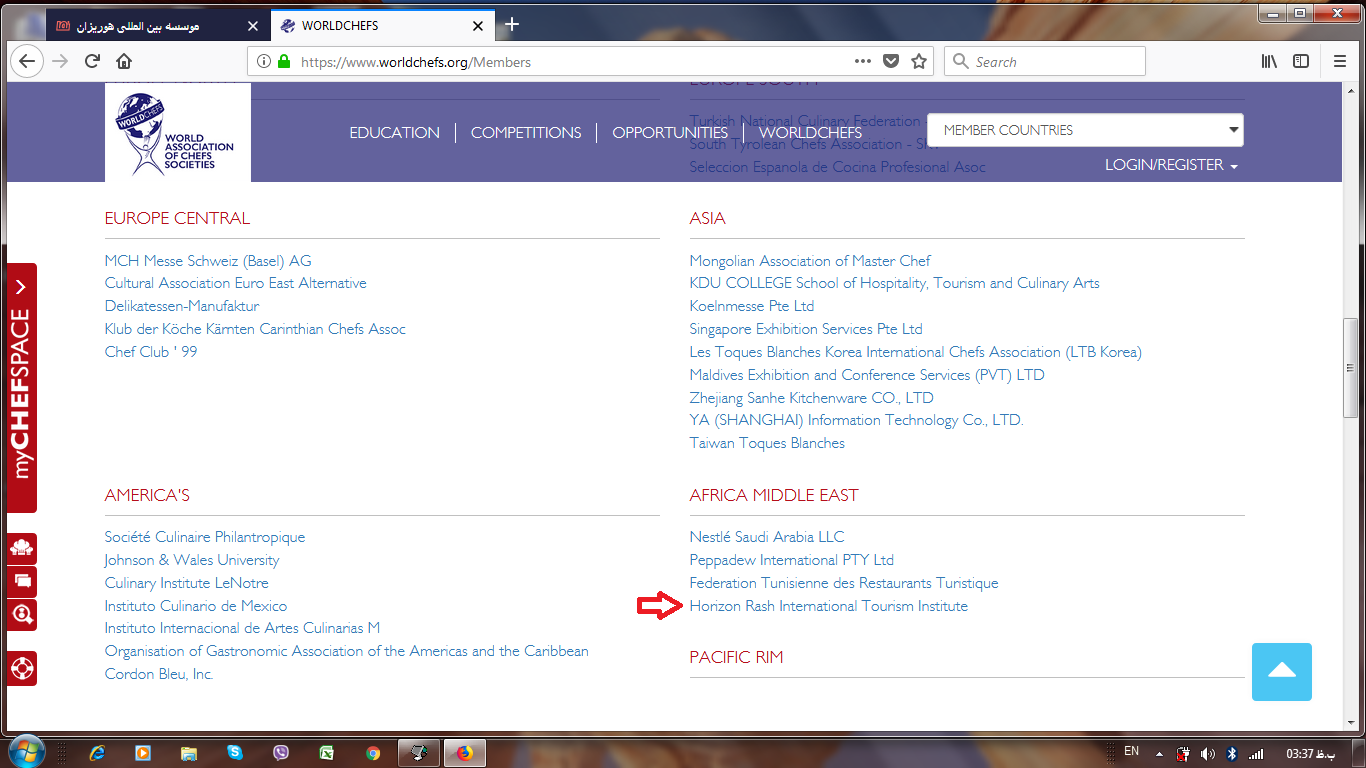Open Nestlé Saudi Arabia LLC link
1366x768 pixels.
pos(767,537)
